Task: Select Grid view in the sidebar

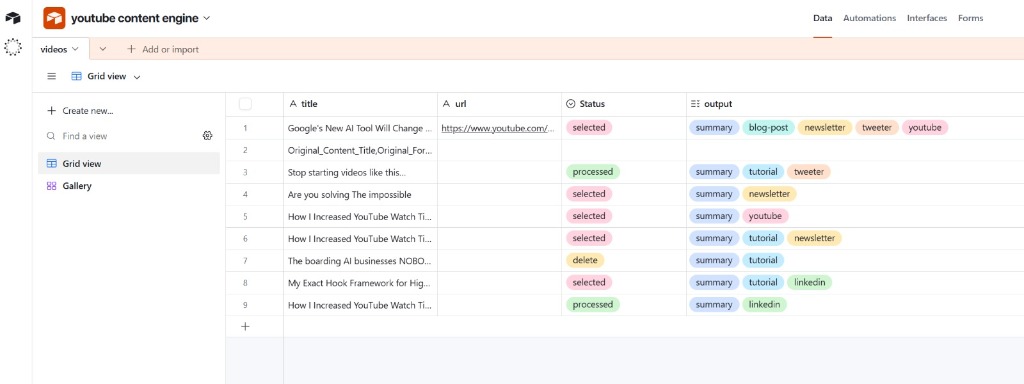Action: tap(129, 163)
